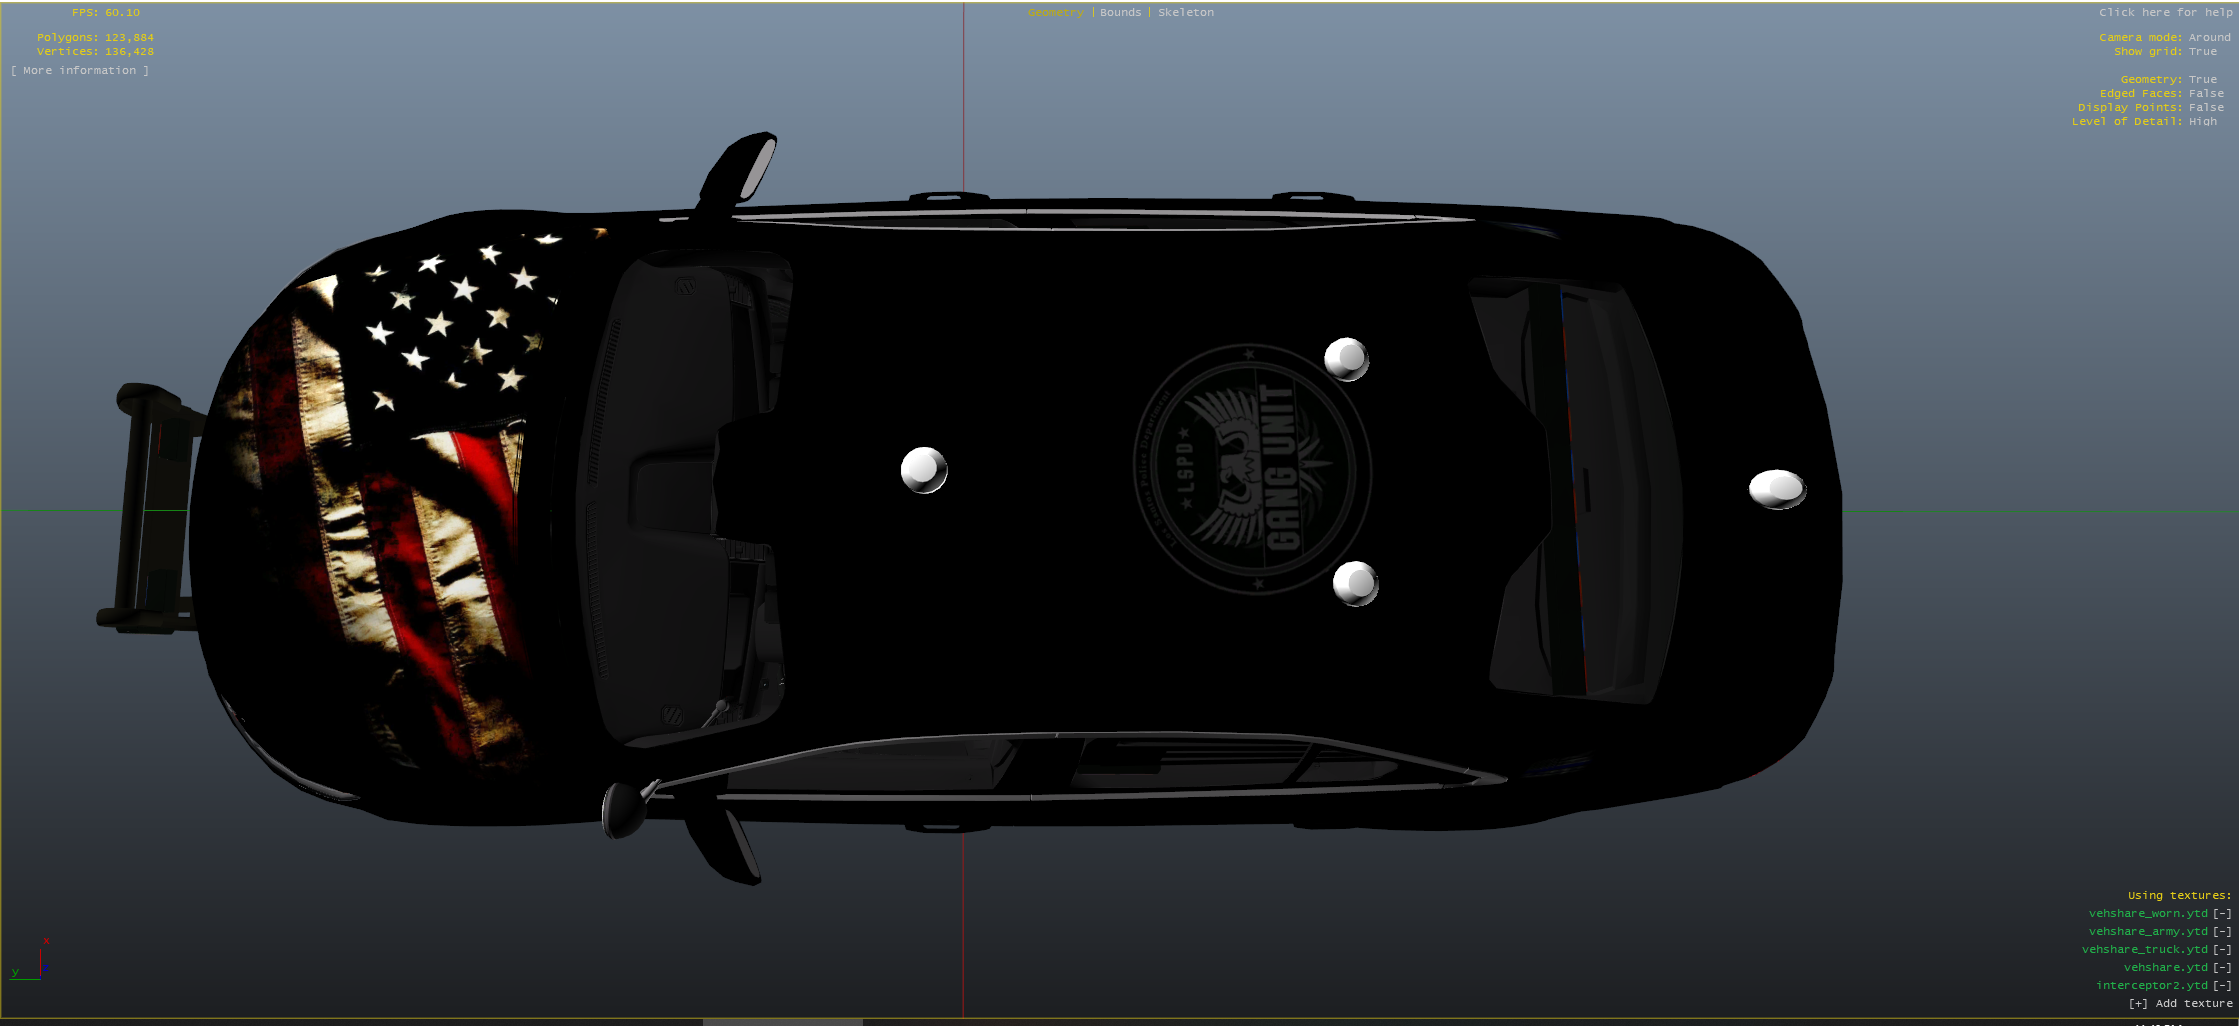2239x1026 pixels.
Task: Select vehshare_worn.ytd texture name
Action: (x=2147, y=913)
